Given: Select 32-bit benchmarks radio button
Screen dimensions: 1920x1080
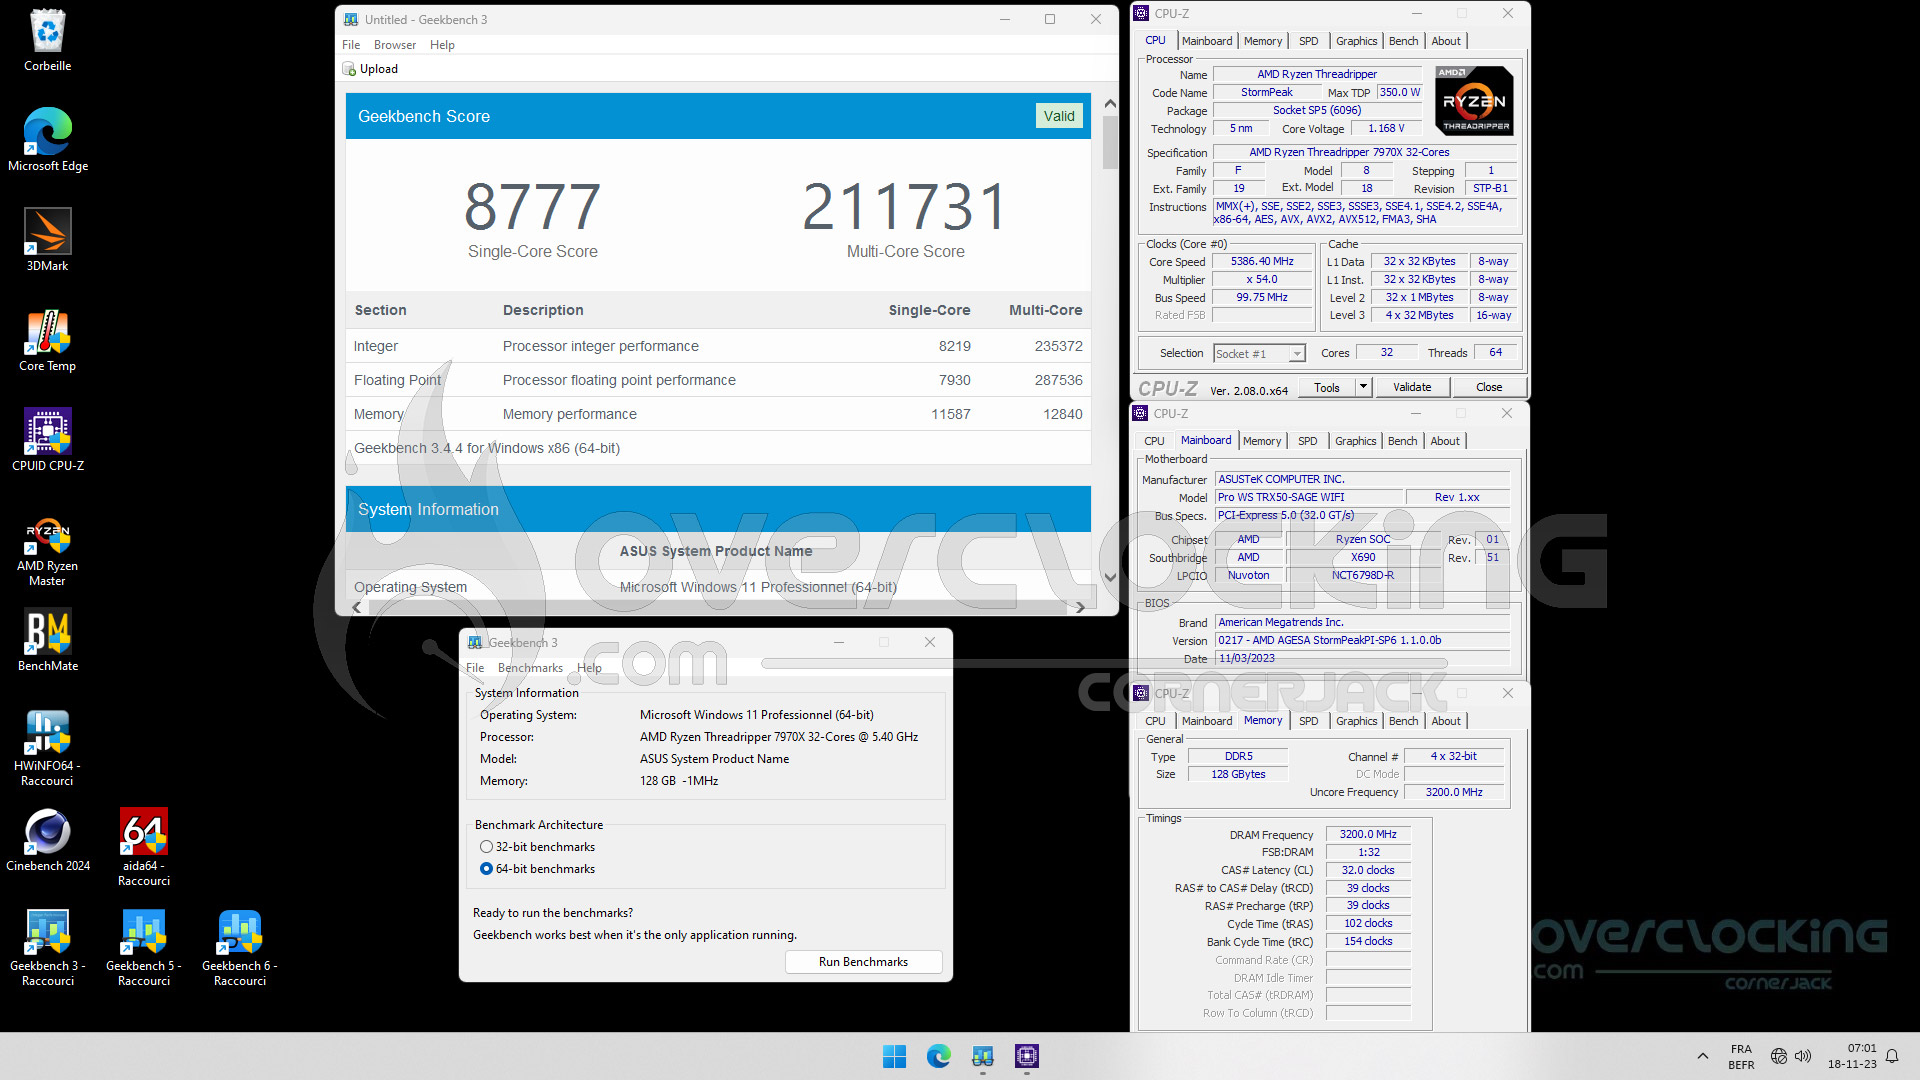Looking at the screenshot, I should (x=486, y=847).
